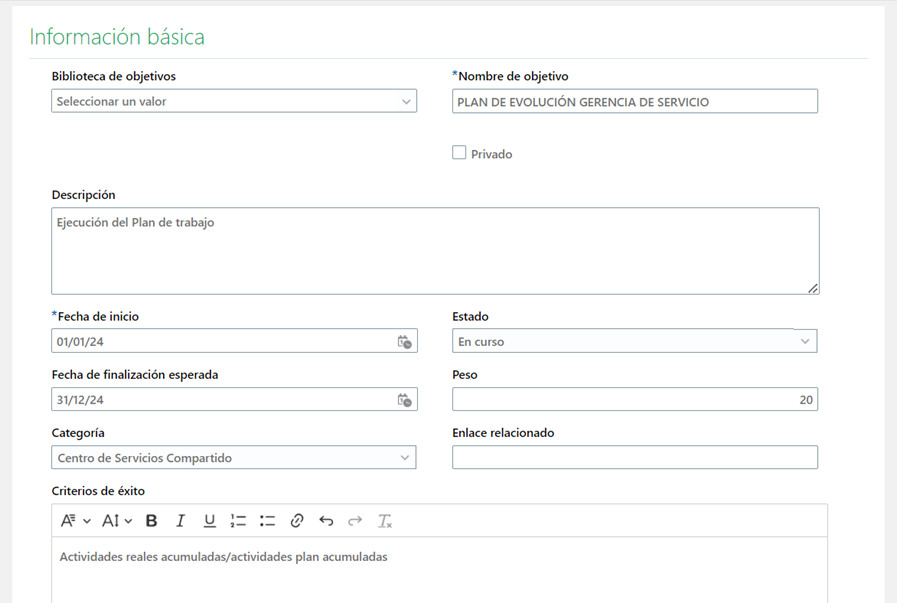Screen dimensions: 897x603
Task: Redo the last edit in the editor
Action: [355, 521]
